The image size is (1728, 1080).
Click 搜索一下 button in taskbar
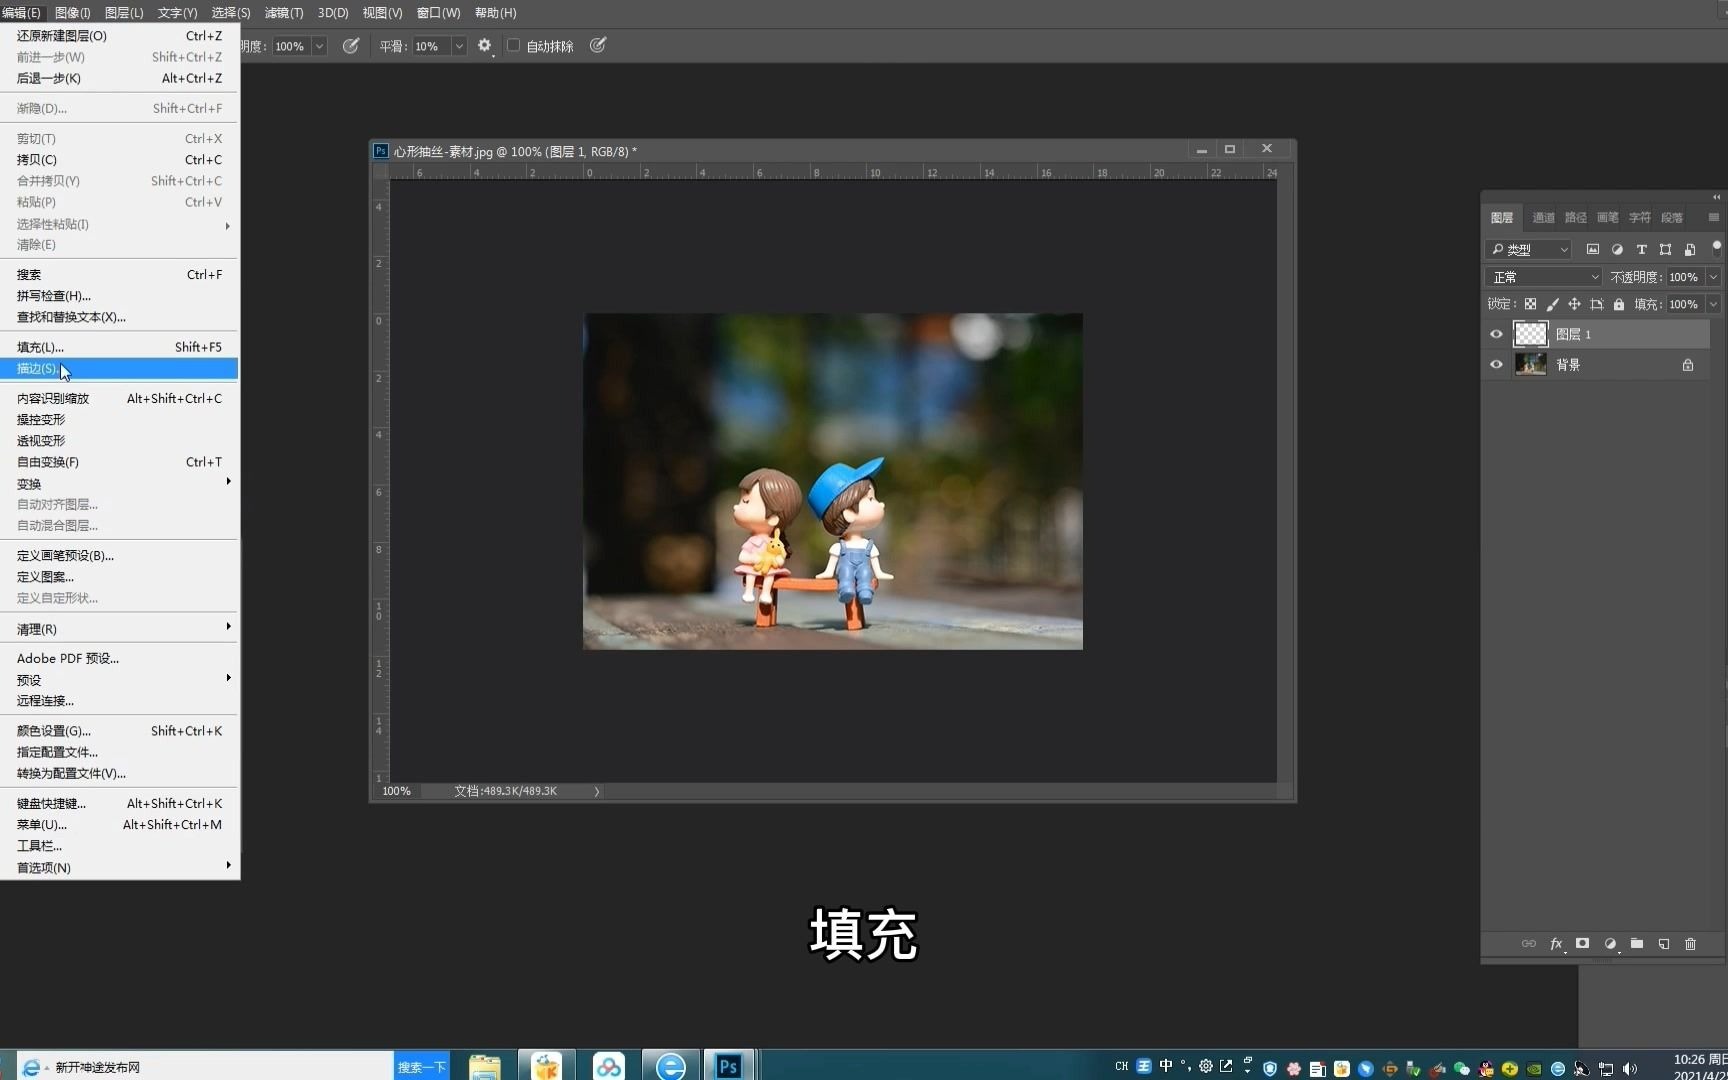point(421,1066)
